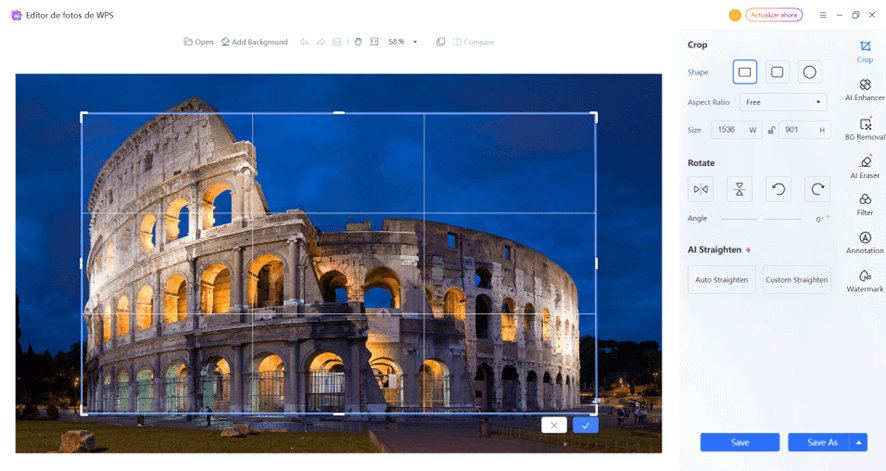Confirm crop with the checkmark button
Image resolution: width=886 pixels, height=471 pixels.
[x=585, y=425]
